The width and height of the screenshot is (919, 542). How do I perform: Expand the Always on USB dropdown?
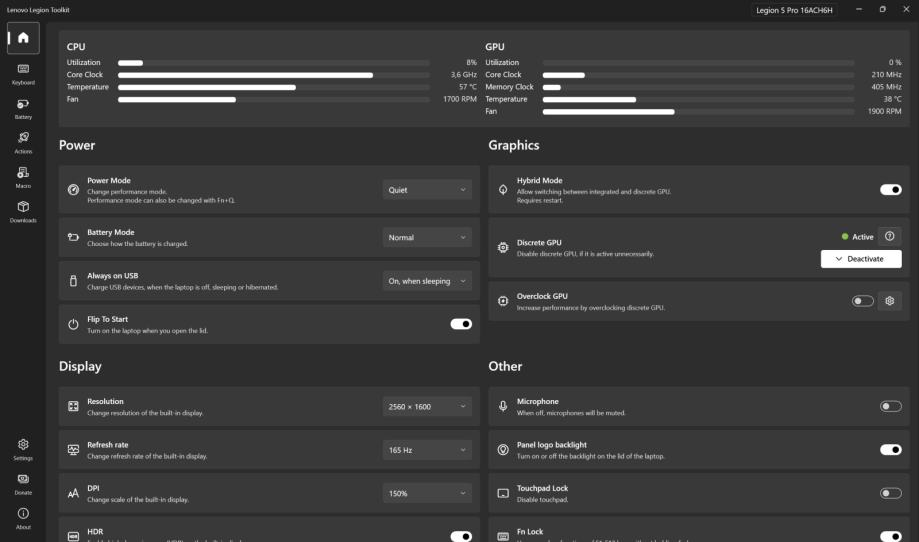click(x=427, y=281)
